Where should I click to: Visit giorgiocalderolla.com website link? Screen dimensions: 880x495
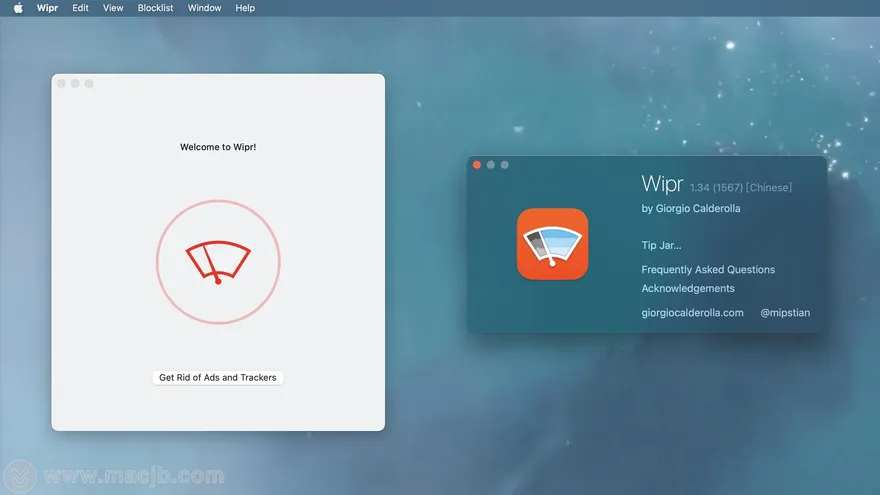tap(692, 313)
